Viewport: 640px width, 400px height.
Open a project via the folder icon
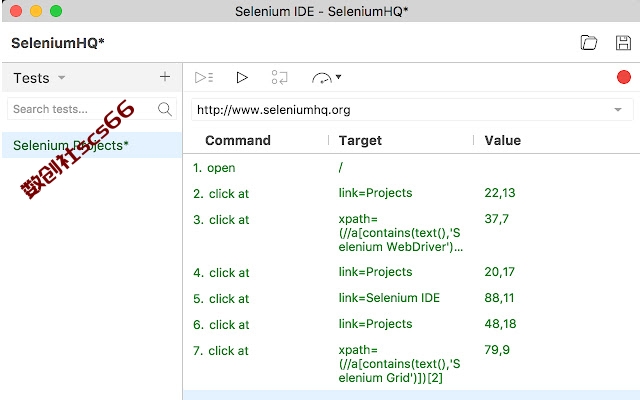point(589,42)
